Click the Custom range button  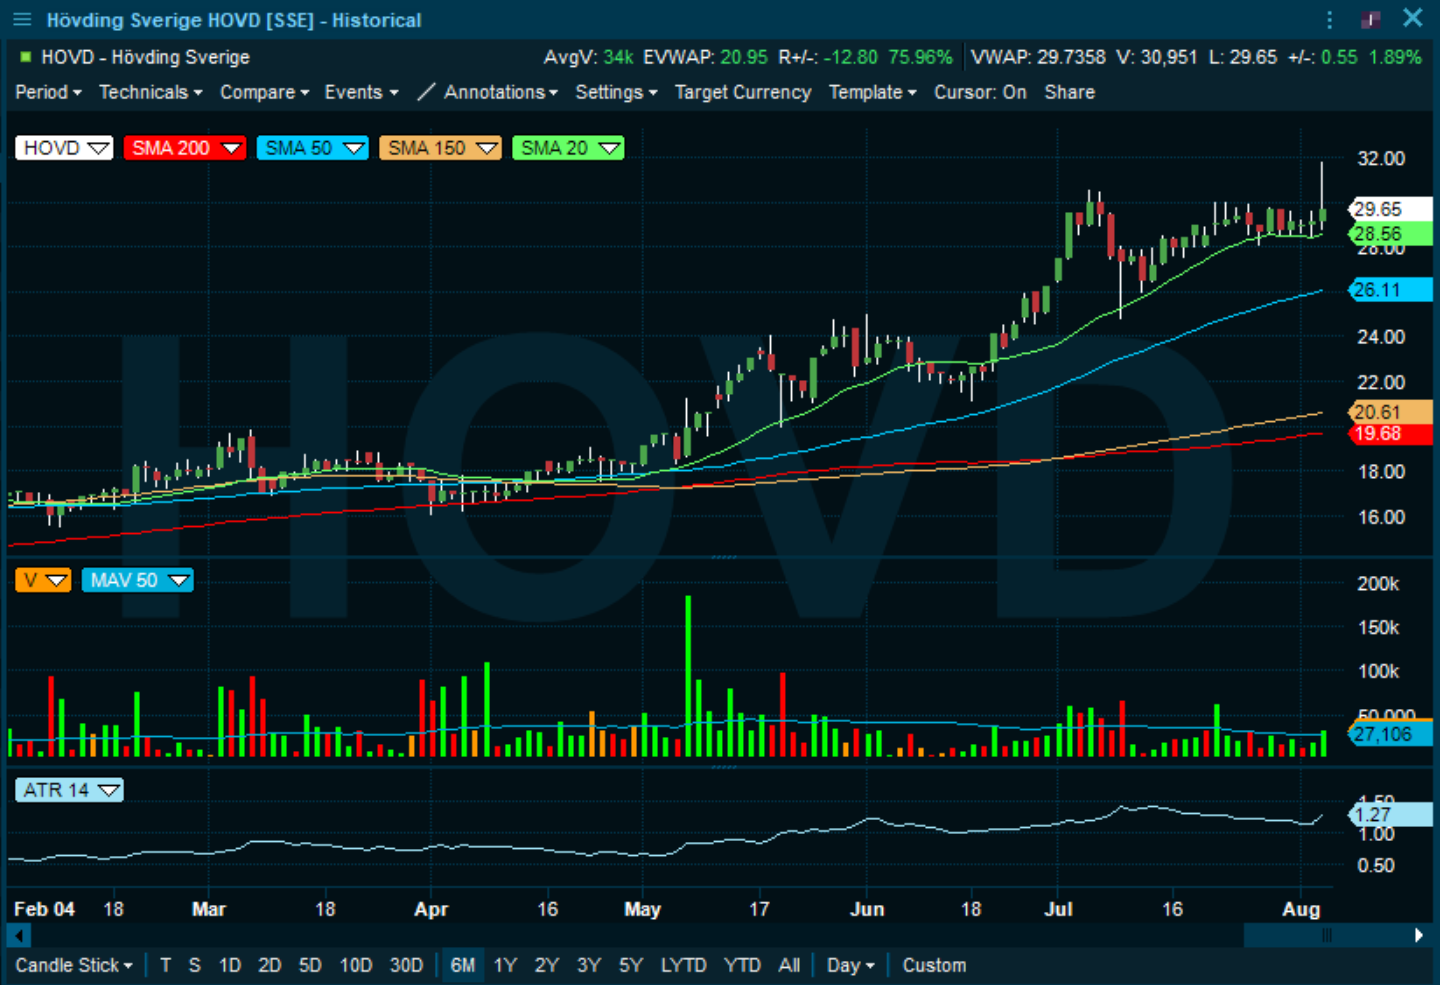point(934,965)
